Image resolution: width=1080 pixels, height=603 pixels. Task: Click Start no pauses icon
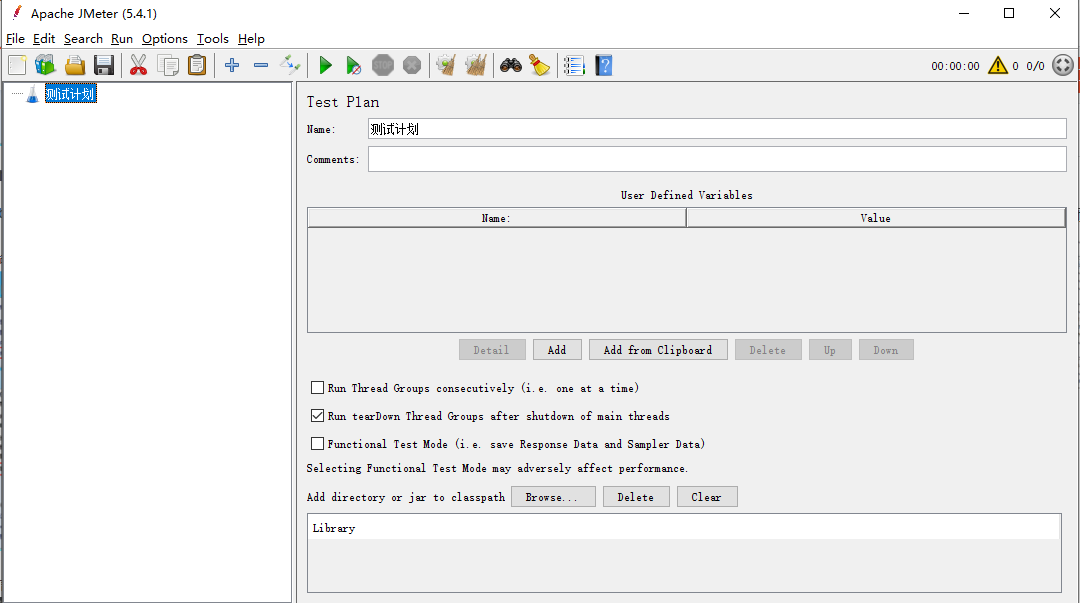353,65
